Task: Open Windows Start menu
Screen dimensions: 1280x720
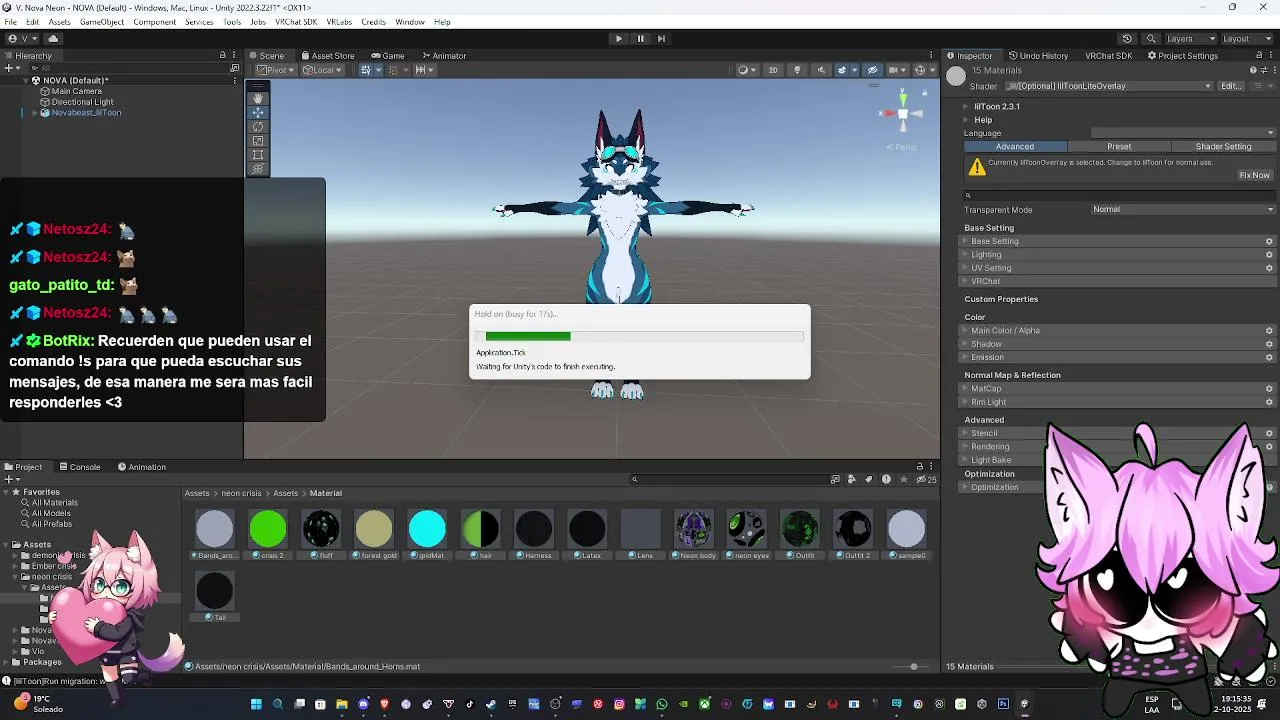Action: 256,704
